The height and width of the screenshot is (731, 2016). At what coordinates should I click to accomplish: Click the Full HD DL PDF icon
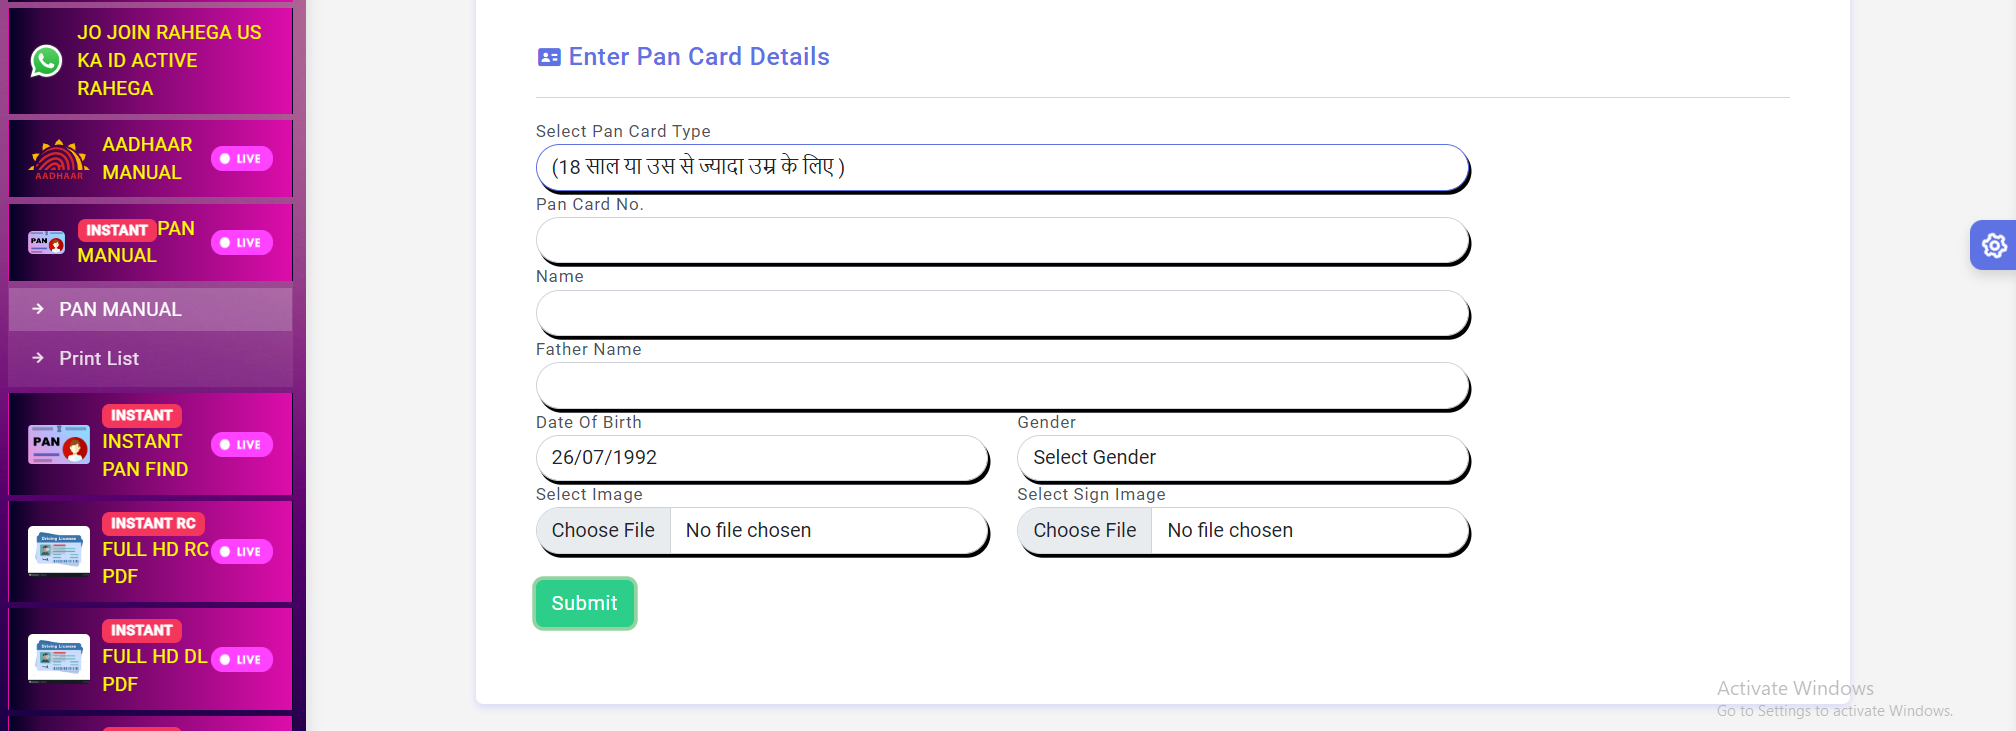click(x=59, y=658)
